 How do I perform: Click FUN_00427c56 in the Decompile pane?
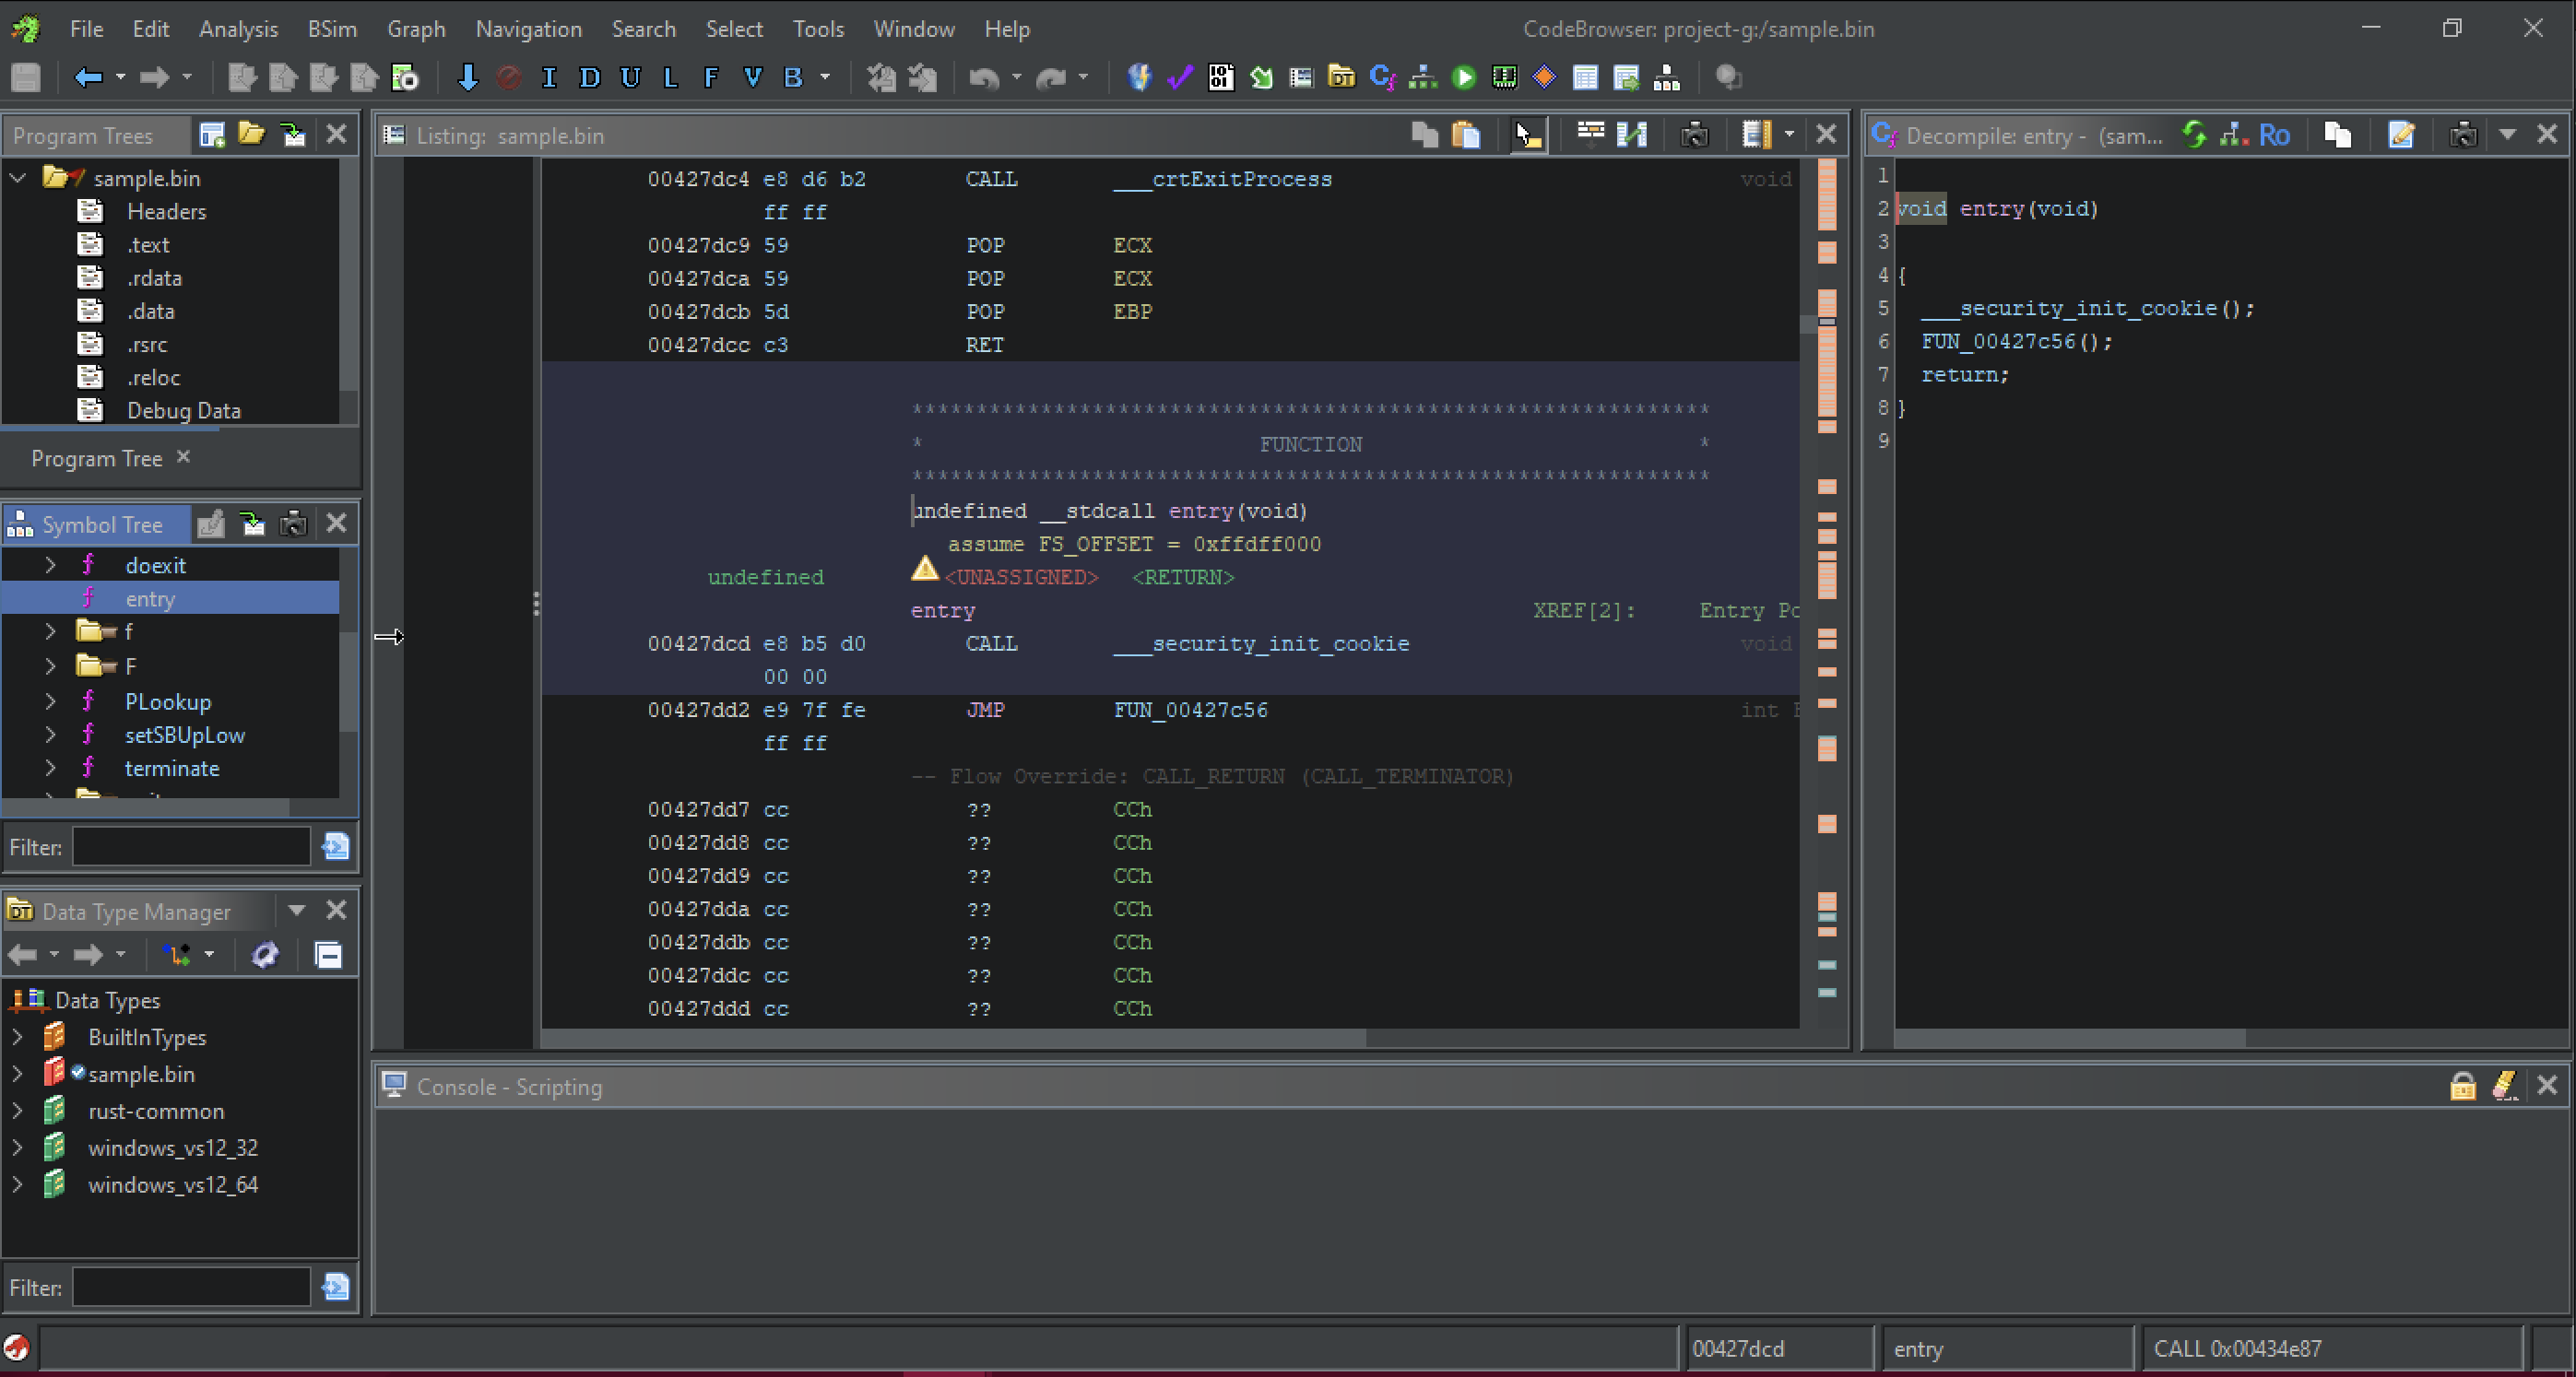(1998, 342)
